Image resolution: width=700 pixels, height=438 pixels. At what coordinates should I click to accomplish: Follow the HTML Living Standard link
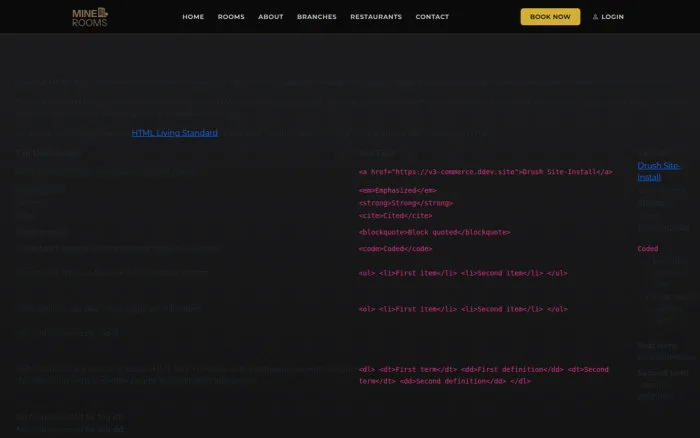(x=175, y=133)
